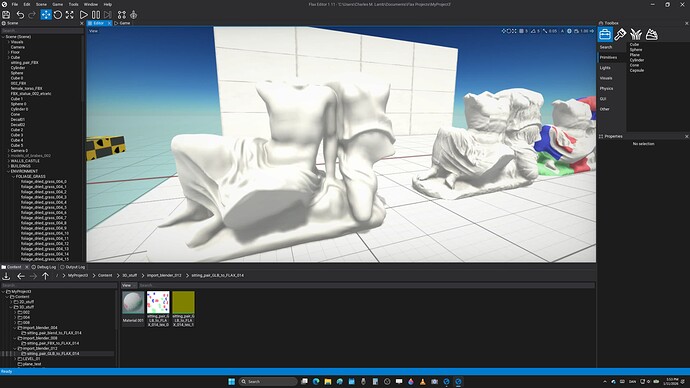Navigate forward in Content browser

(33, 276)
